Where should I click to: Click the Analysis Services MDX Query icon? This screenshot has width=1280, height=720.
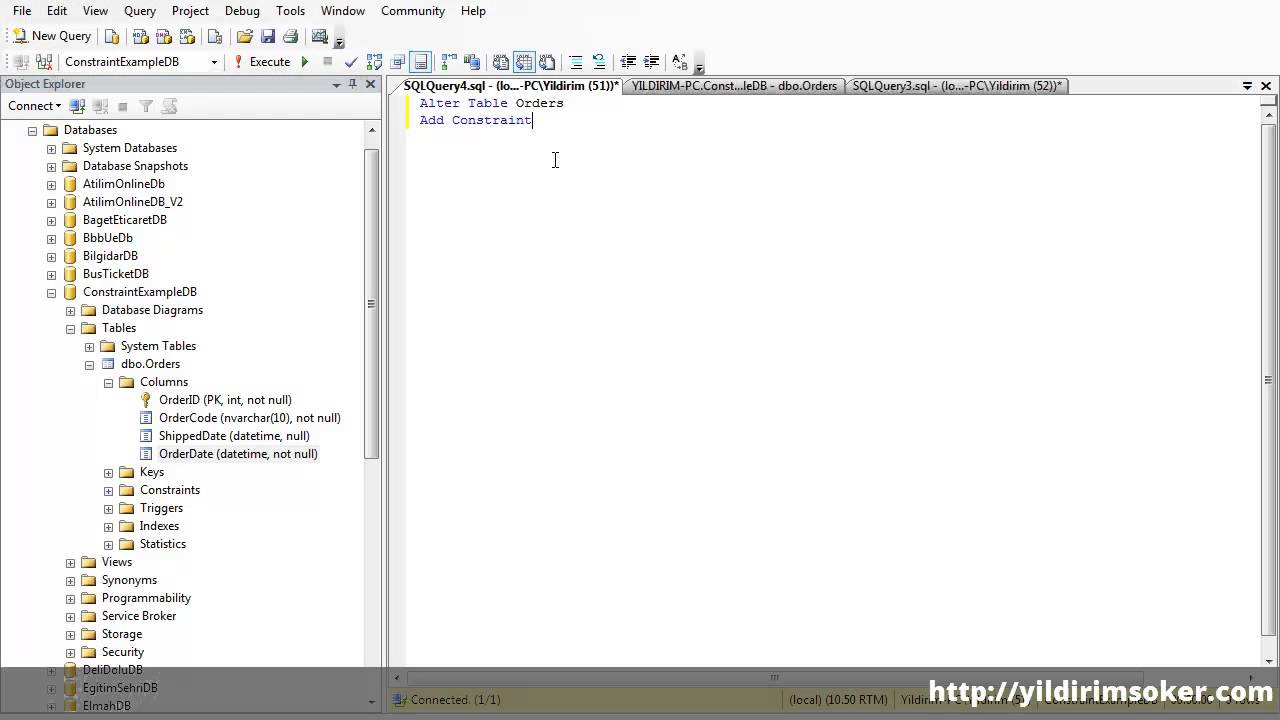tap(141, 36)
